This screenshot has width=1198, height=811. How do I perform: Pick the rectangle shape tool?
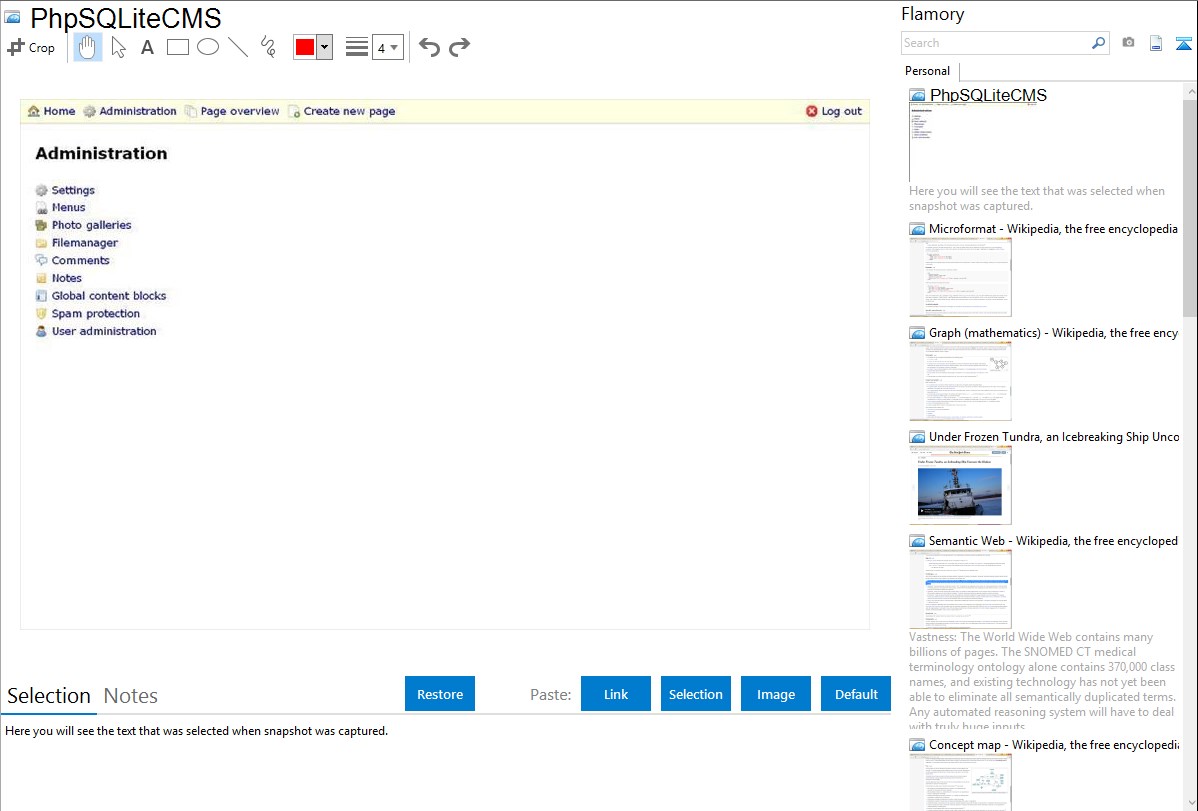click(x=177, y=47)
